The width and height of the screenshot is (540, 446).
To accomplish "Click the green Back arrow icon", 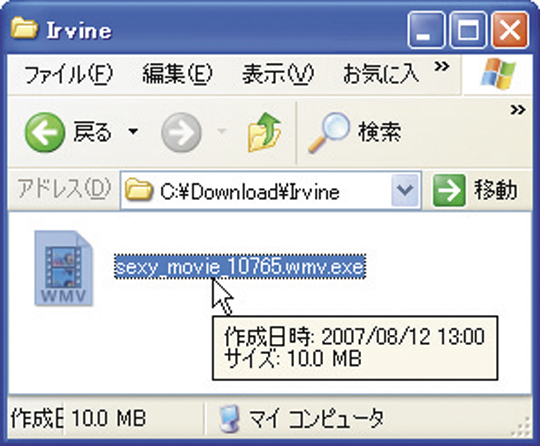I will (45, 132).
